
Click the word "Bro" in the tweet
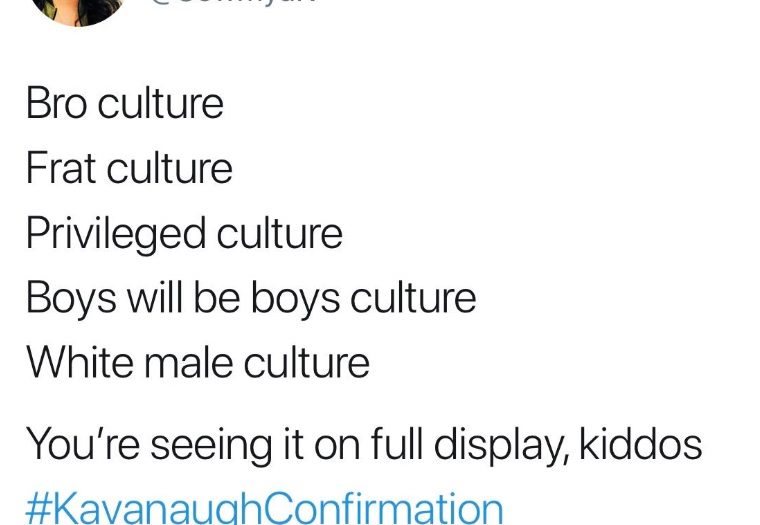(56, 104)
